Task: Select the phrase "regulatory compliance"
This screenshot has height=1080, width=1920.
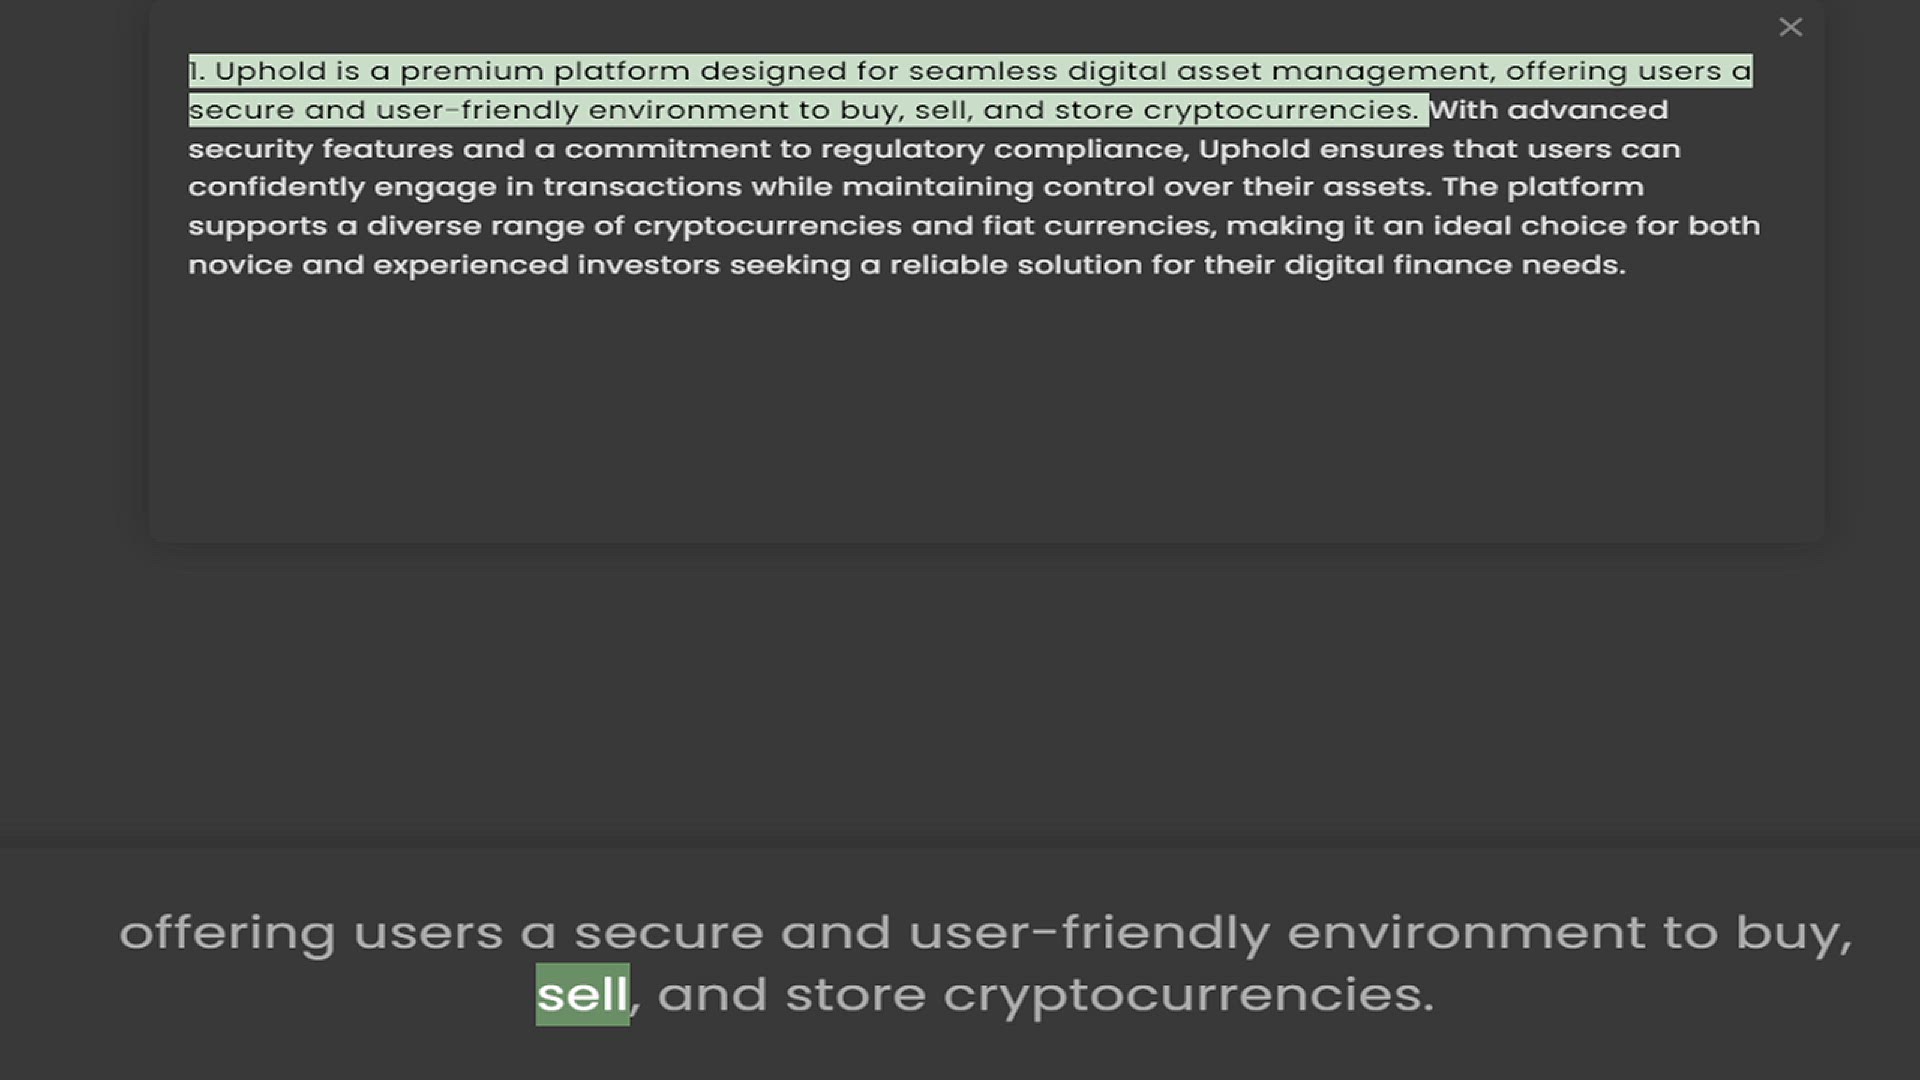Action: tap(1004, 149)
